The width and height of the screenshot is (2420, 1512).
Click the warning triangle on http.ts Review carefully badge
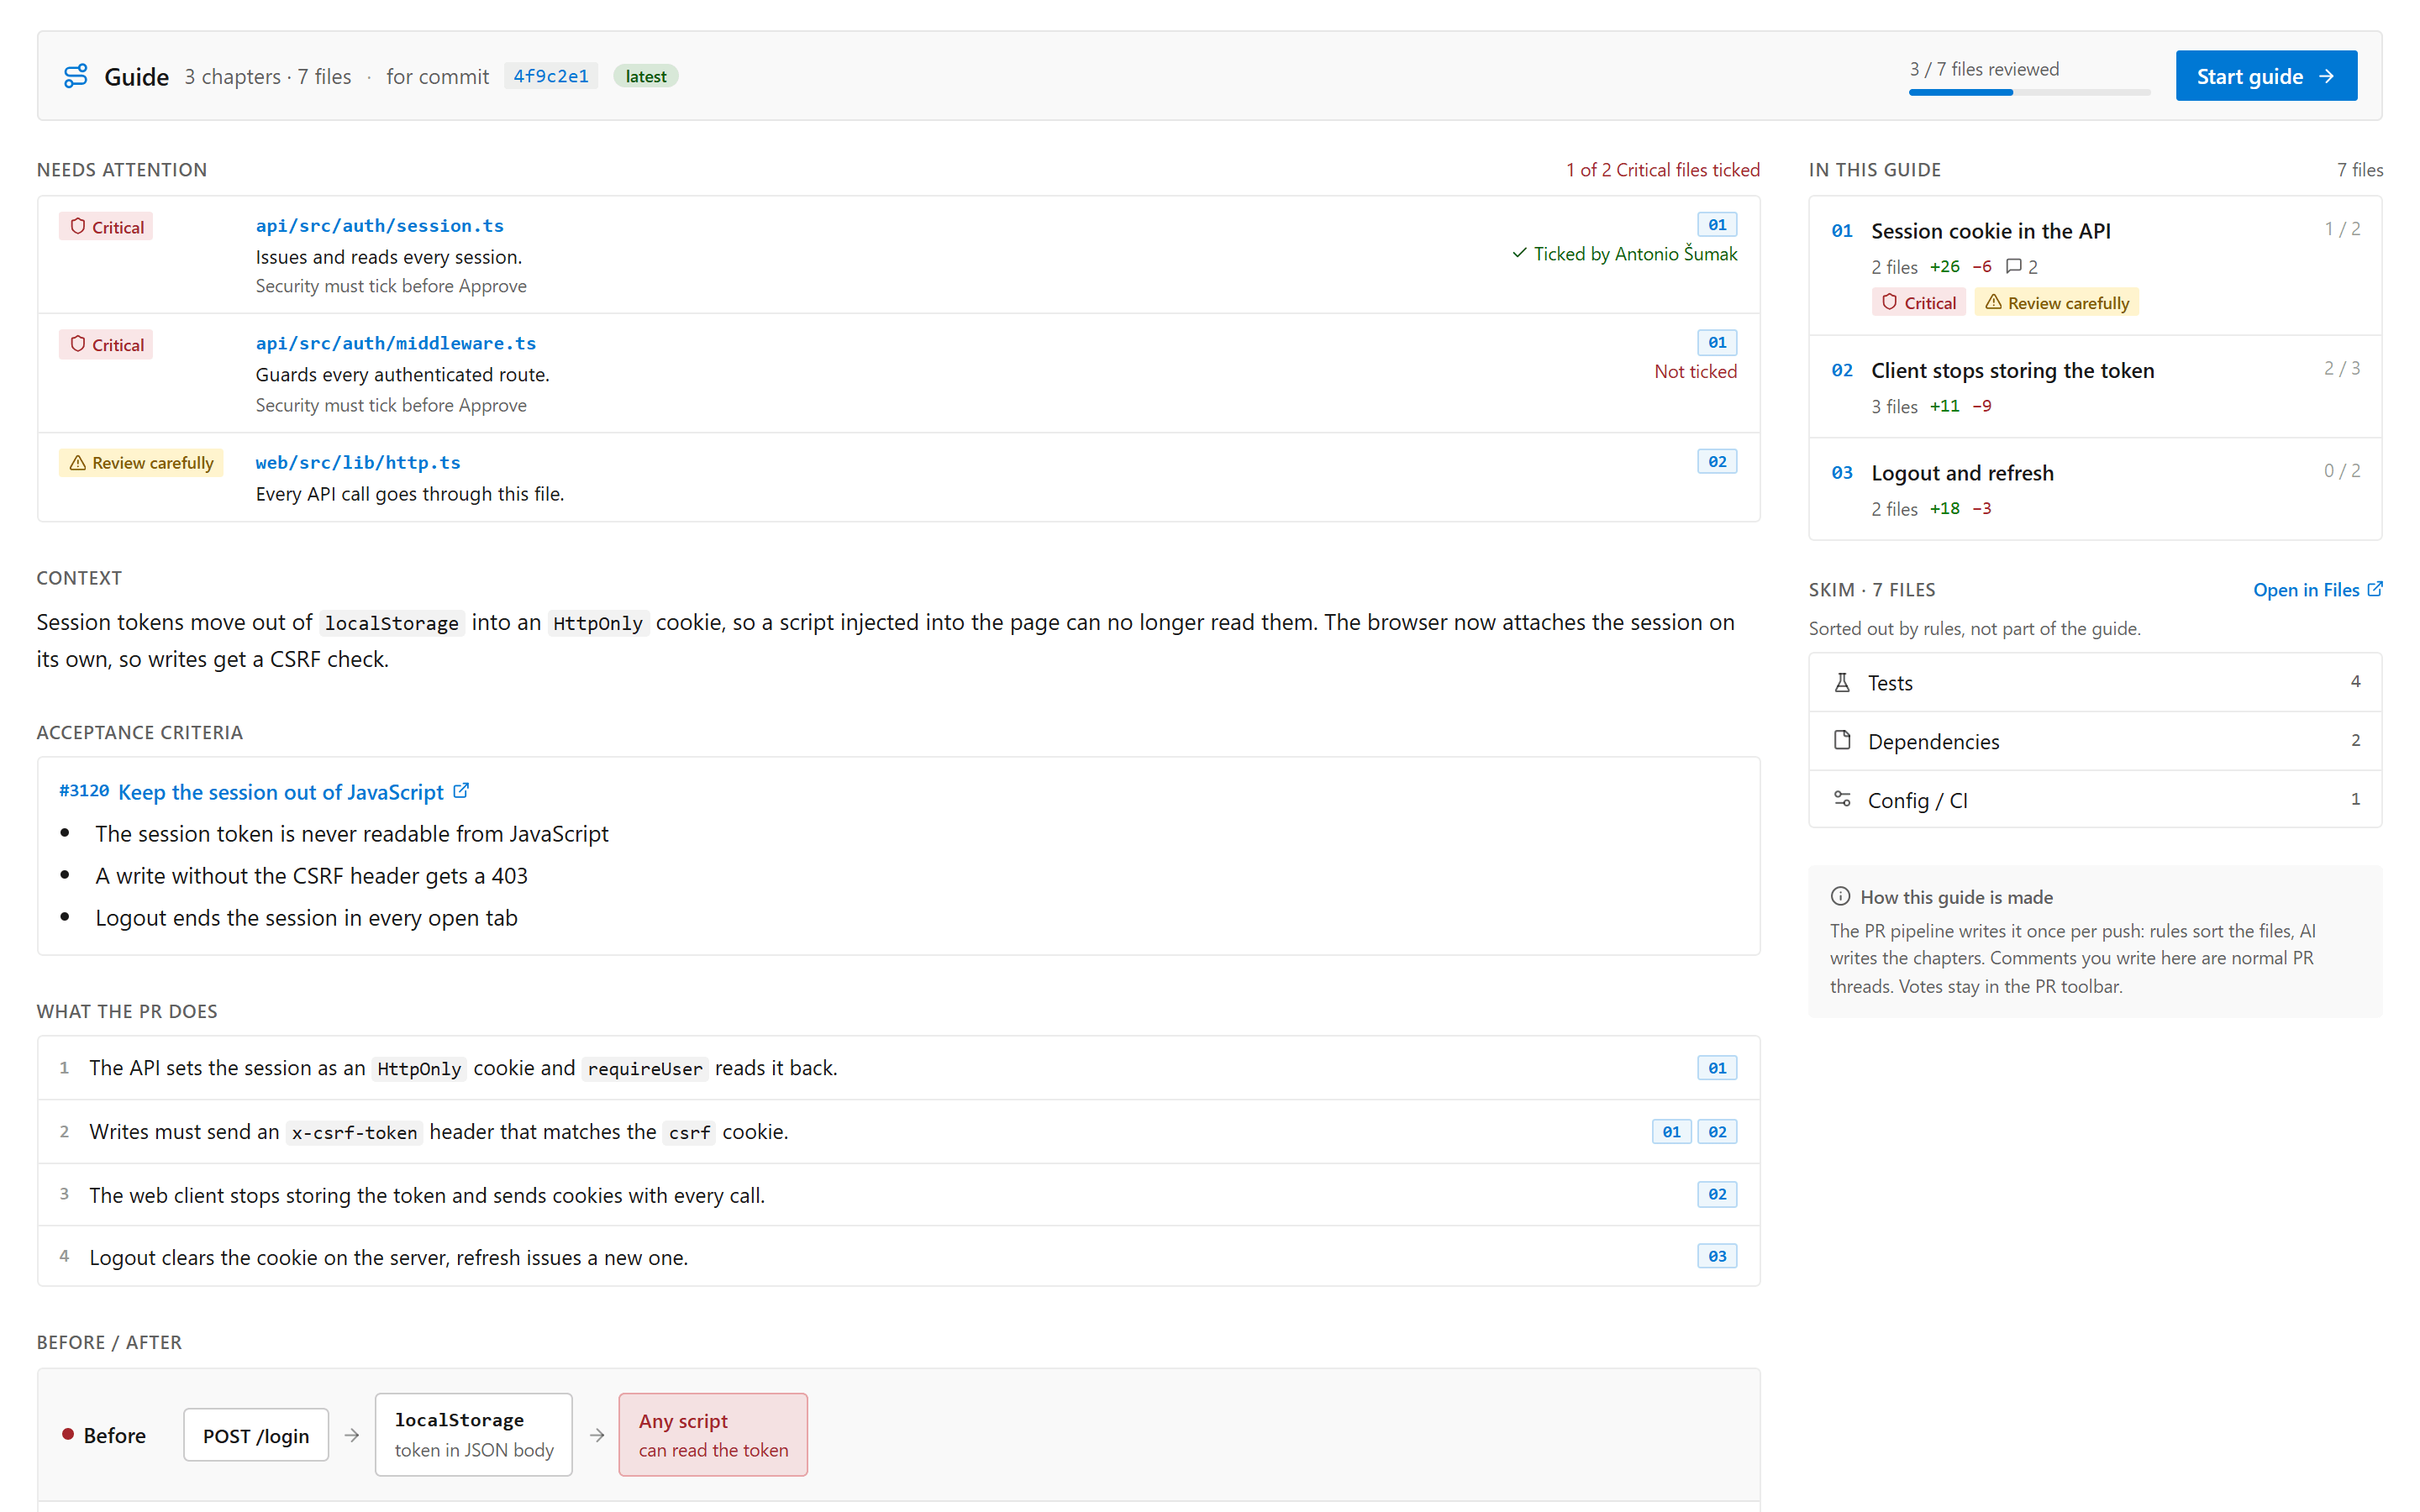point(78,462)
